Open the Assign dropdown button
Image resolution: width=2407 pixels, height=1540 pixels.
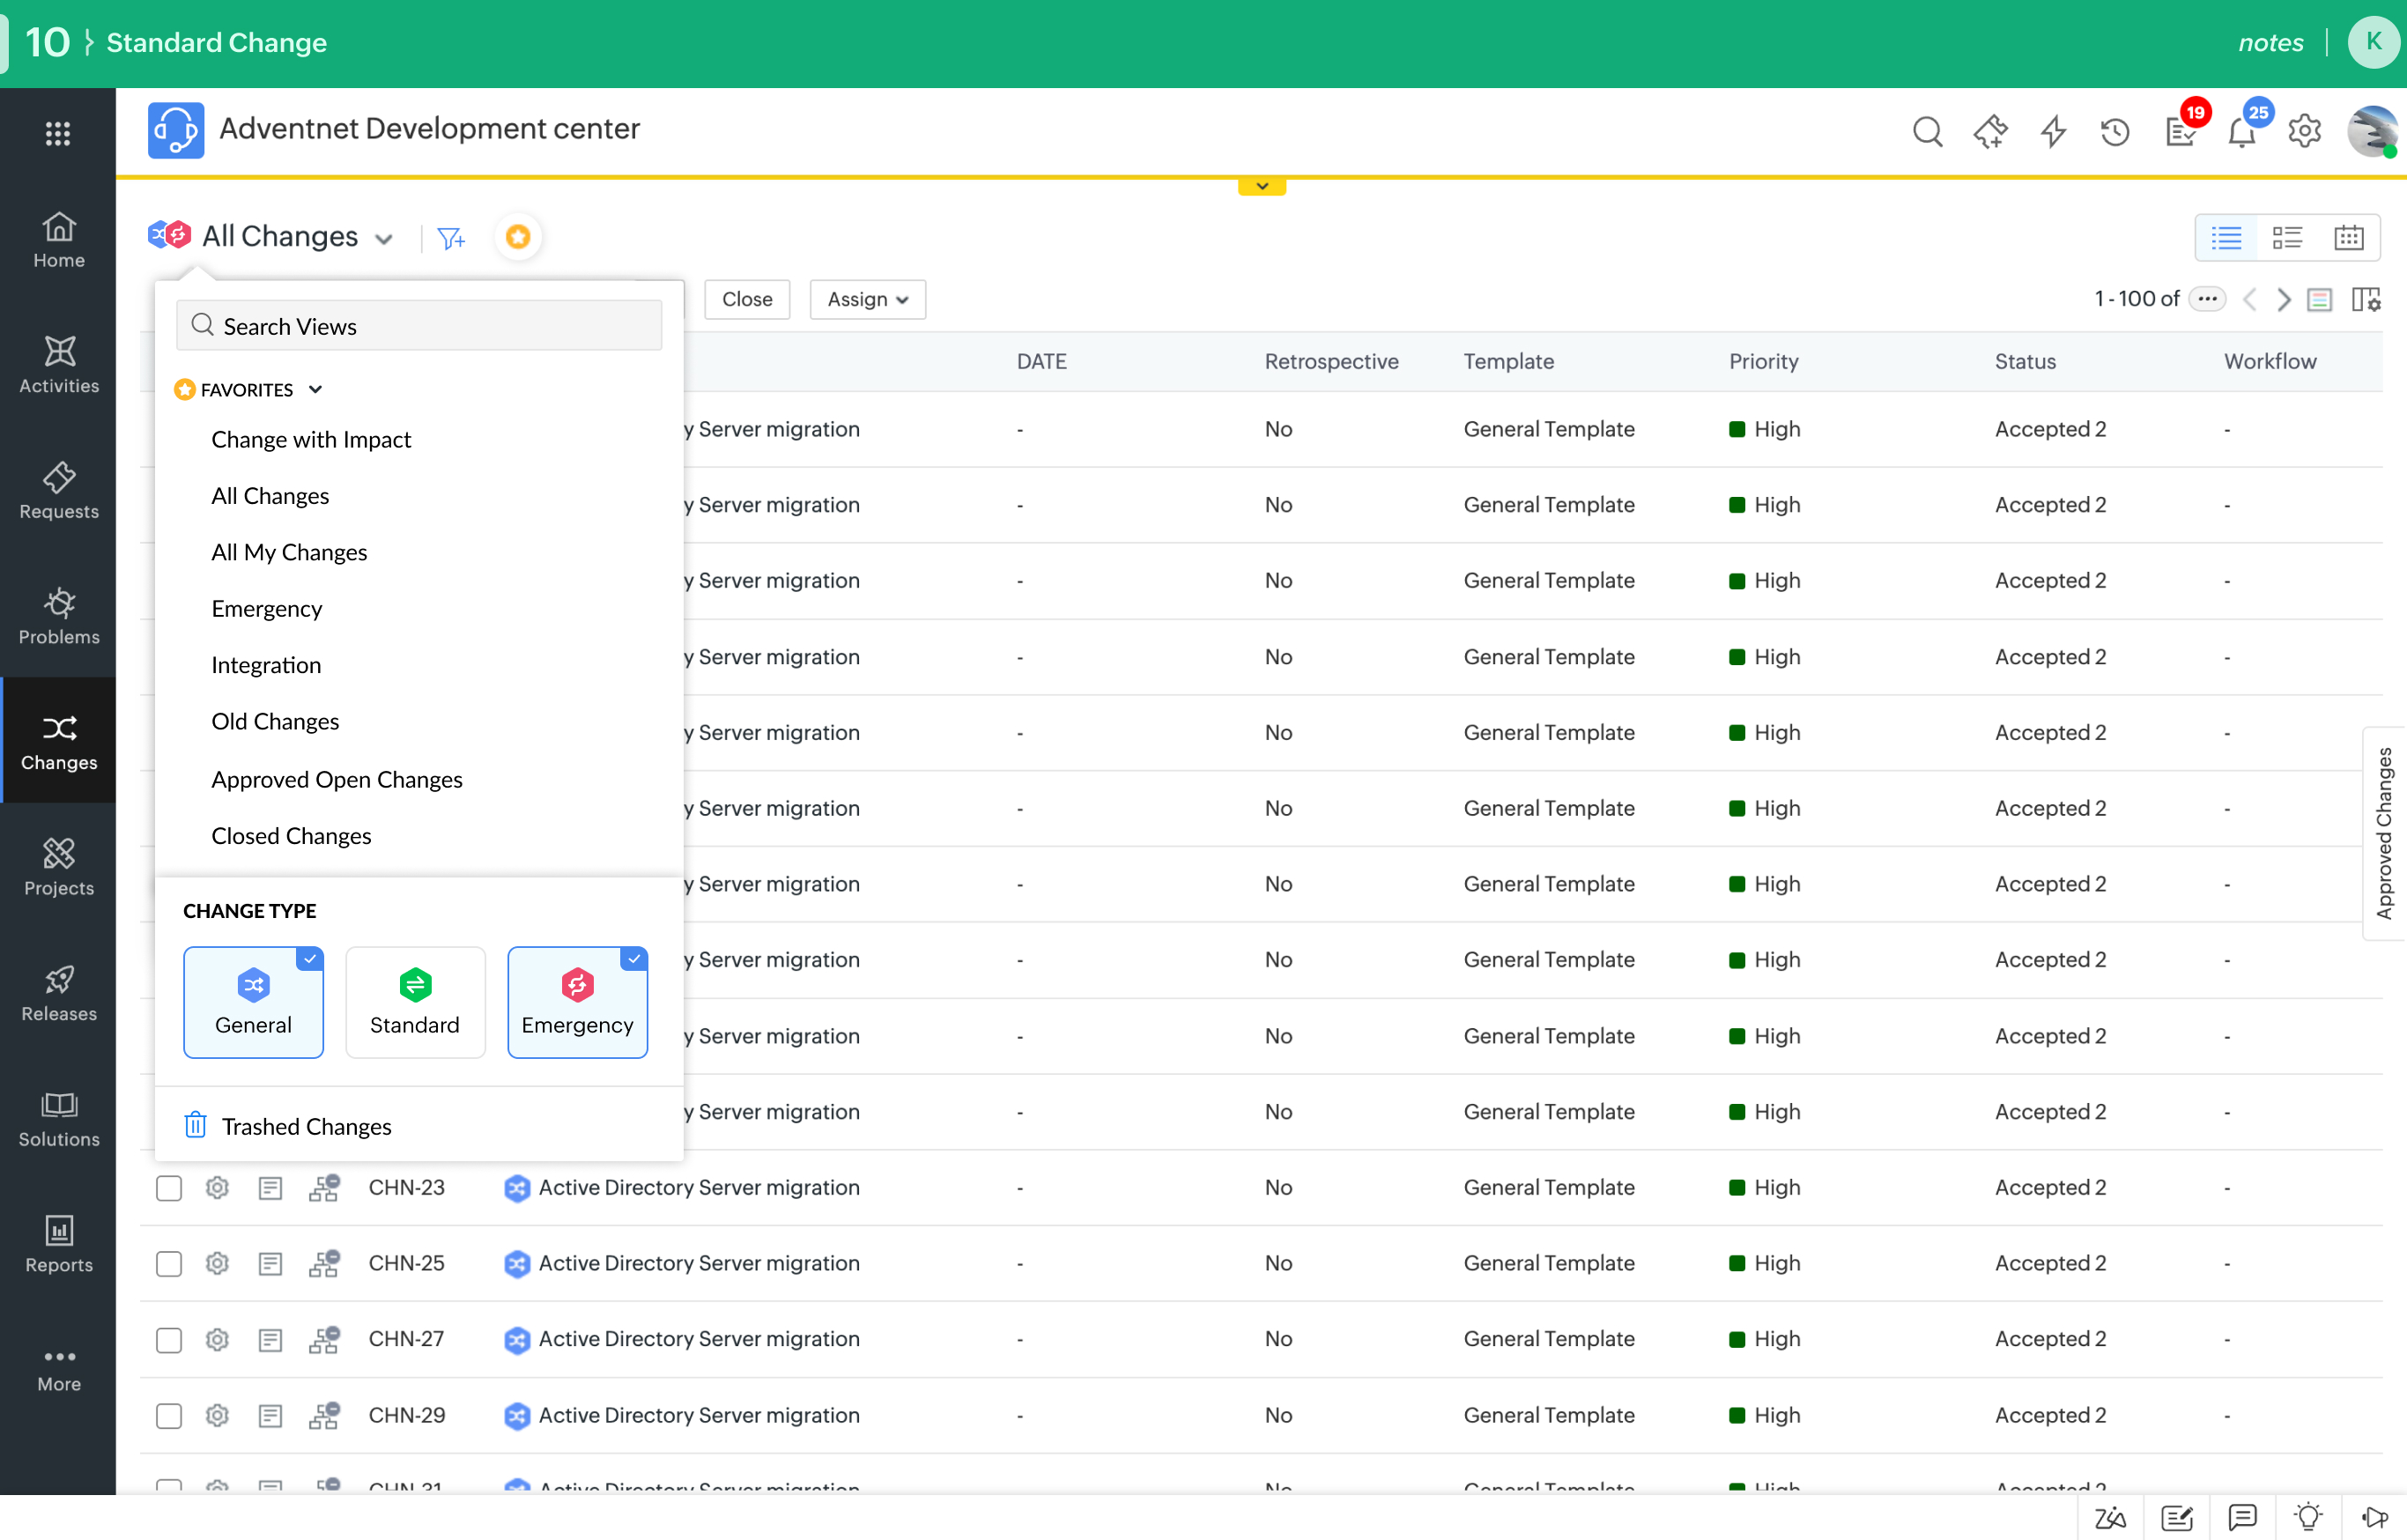point(867,299)
